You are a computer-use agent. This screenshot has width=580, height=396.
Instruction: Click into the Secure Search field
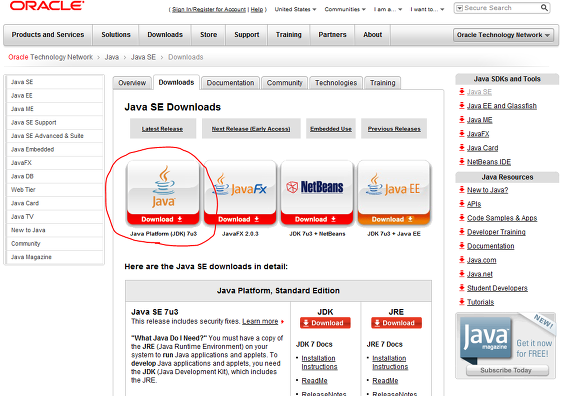tap(502, 8)
